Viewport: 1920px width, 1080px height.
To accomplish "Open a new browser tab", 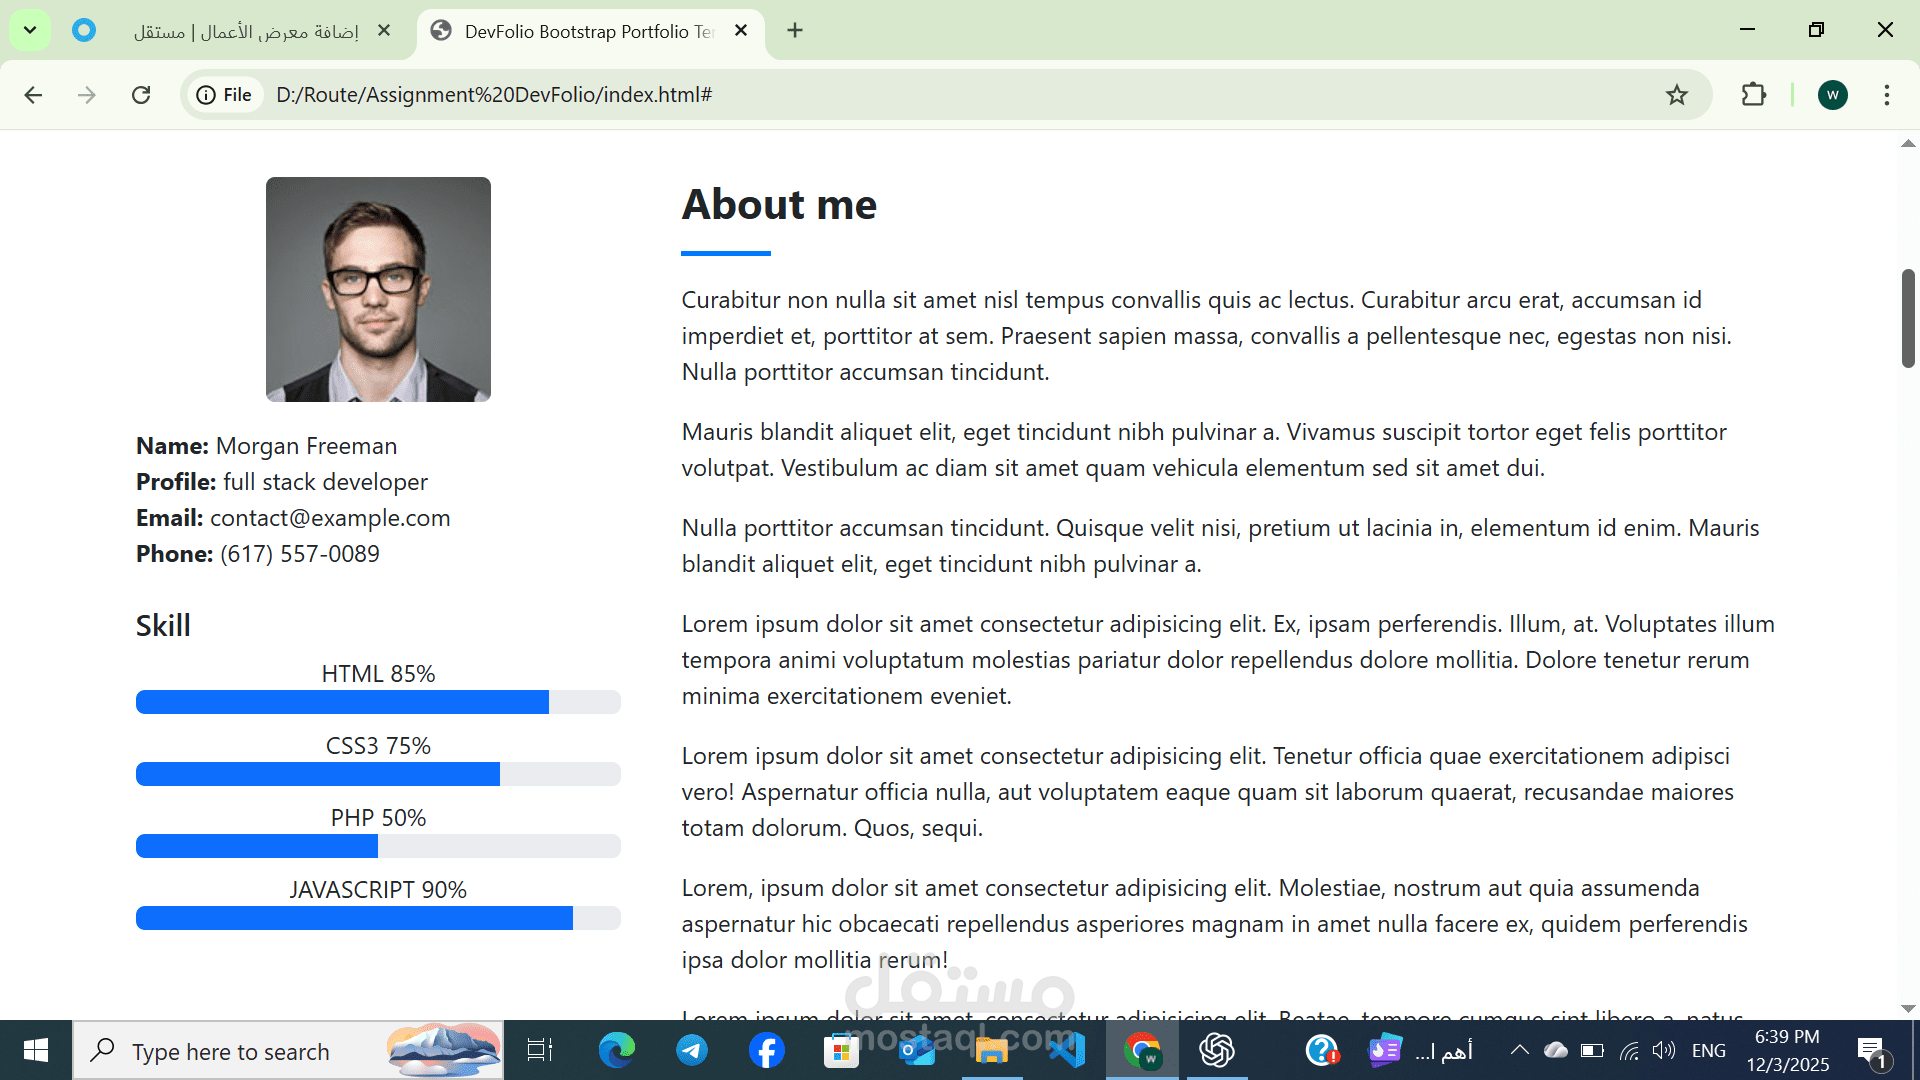I will click(795, 31).
